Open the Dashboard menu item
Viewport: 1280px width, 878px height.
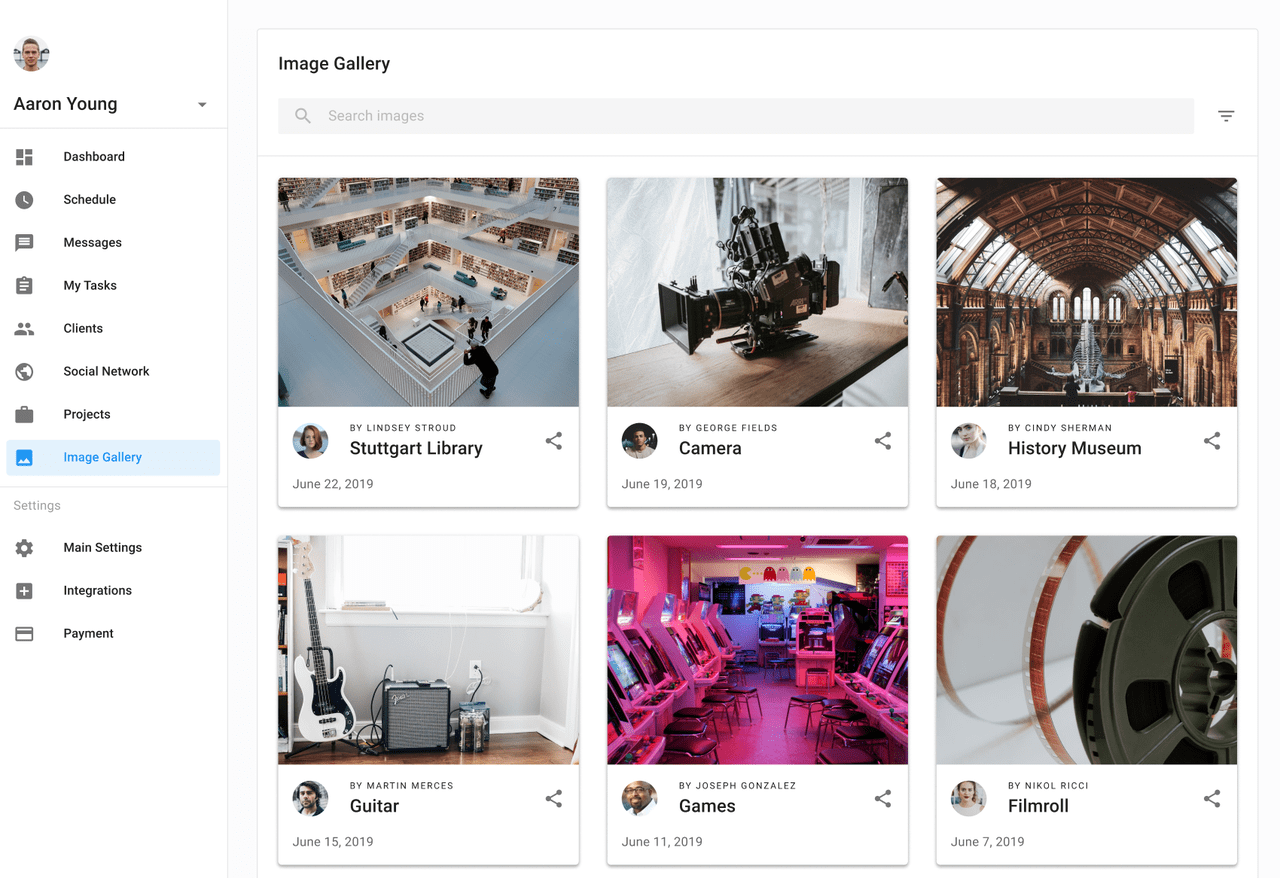click(x=113, y=157)
